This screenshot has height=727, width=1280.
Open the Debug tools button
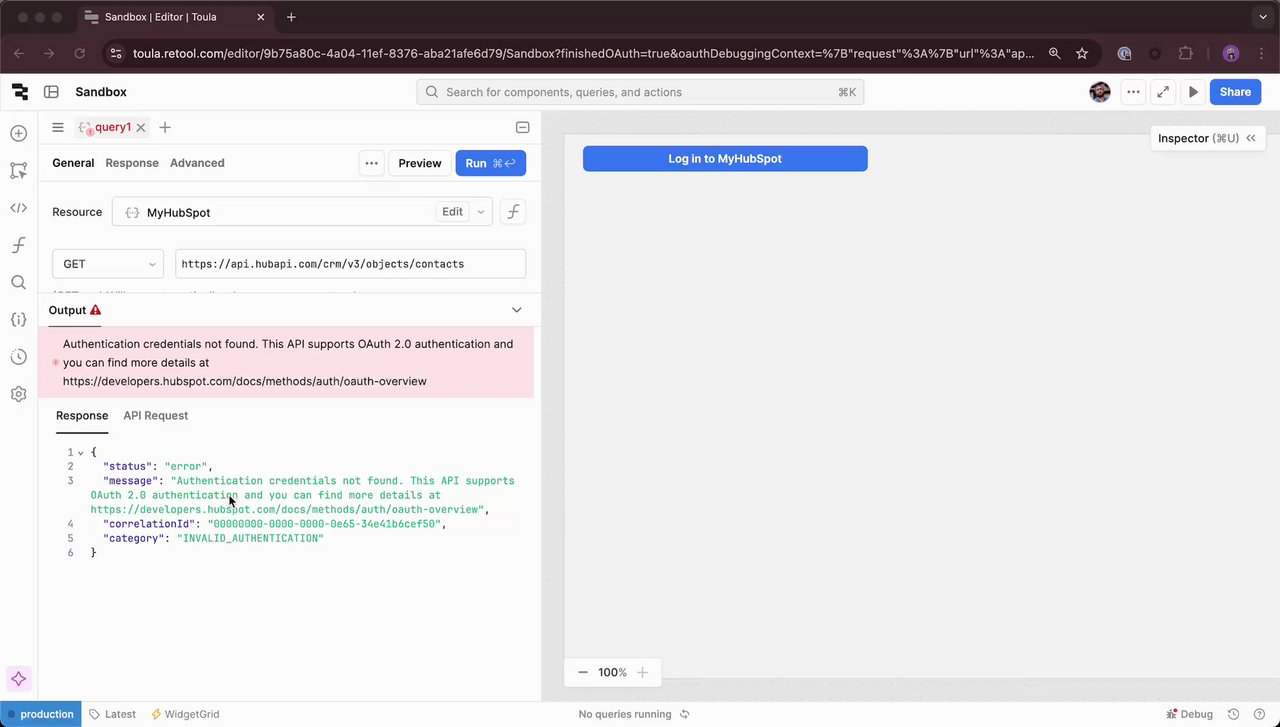(x=1190, y=714)
